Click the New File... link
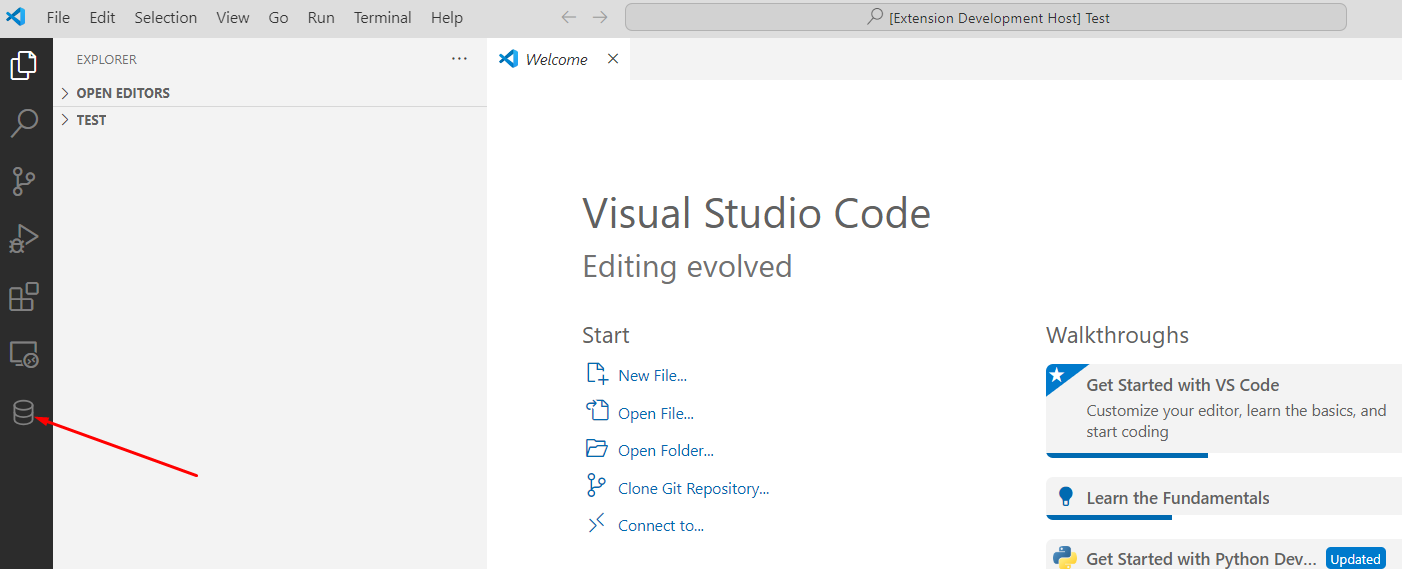Screen dimensions: 1402x569 click(652, 376)
